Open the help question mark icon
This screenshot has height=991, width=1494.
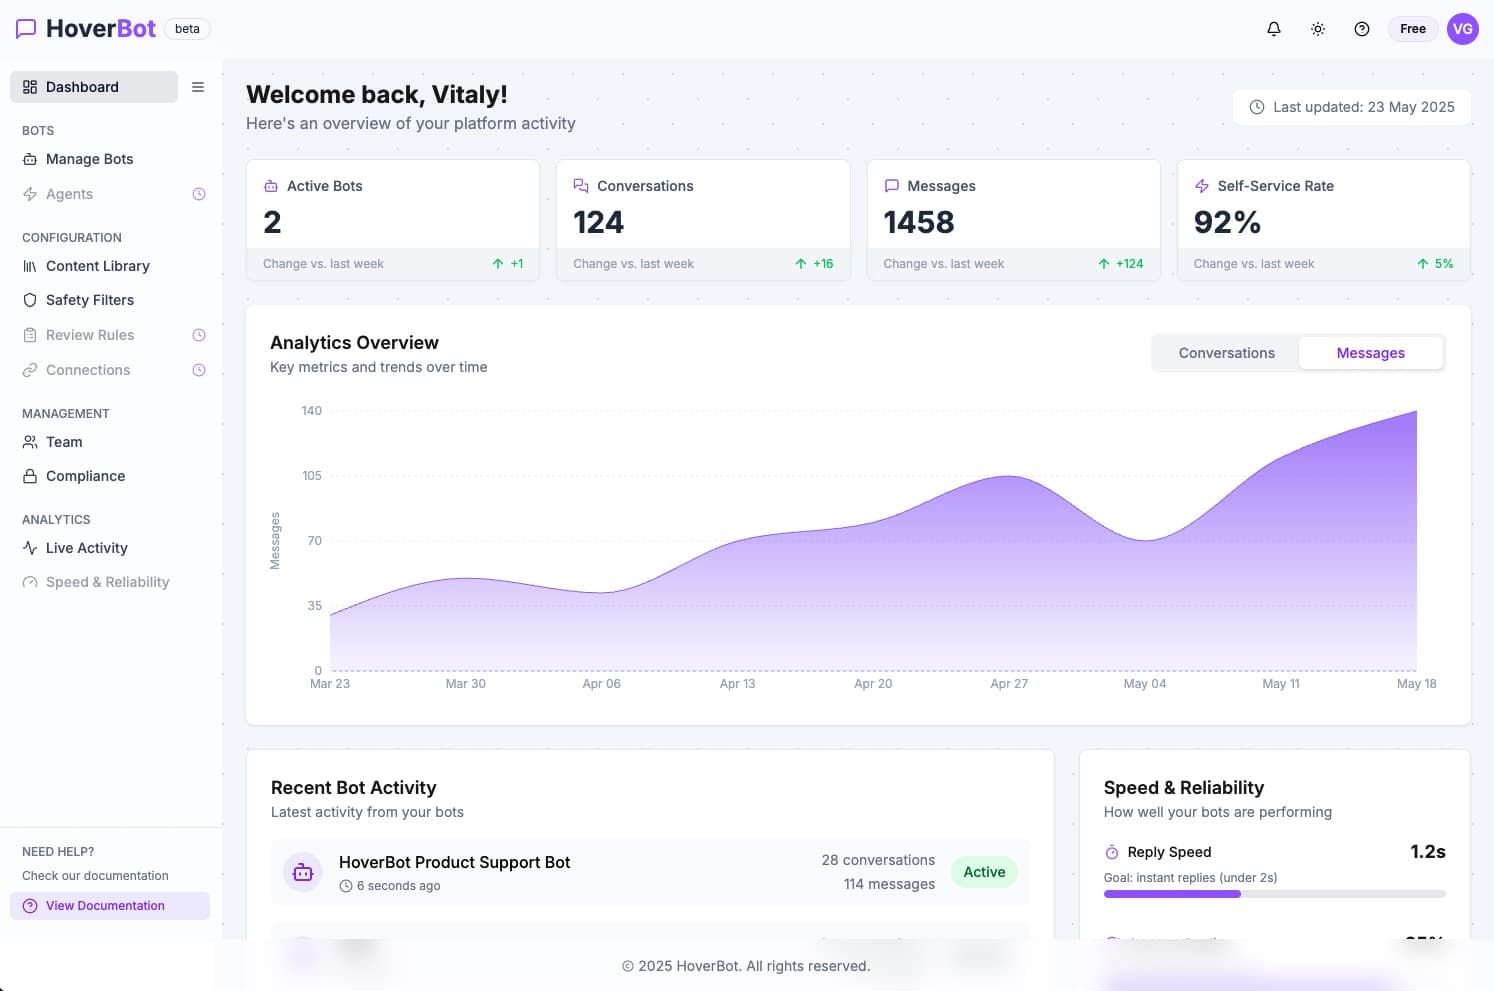(1362, 29)
